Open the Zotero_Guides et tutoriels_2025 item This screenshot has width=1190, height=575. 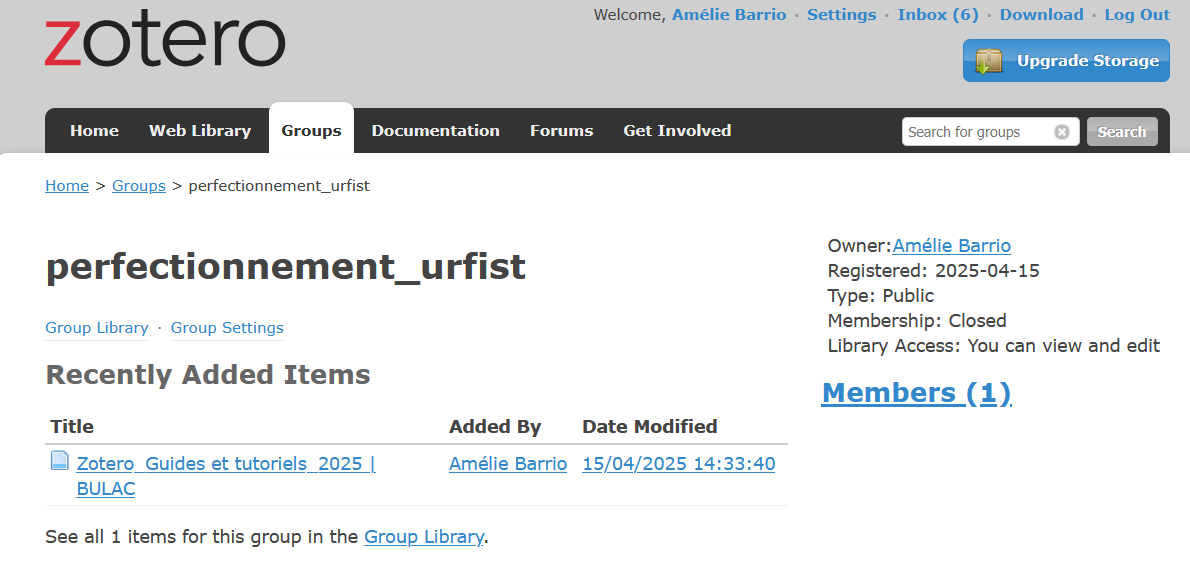226,476
